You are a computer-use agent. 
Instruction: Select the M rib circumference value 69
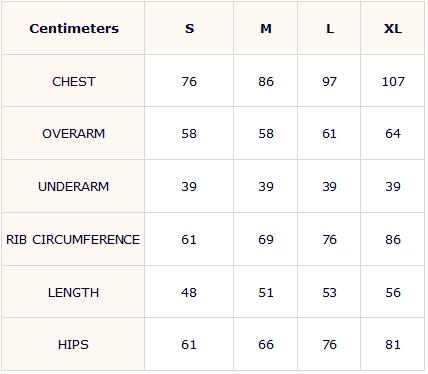coord(266,239)
